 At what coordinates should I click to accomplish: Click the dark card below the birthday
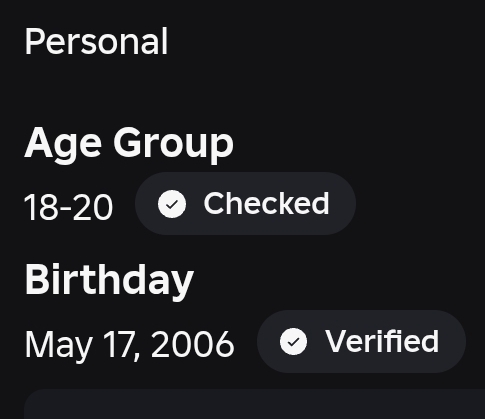pos(254,404)
